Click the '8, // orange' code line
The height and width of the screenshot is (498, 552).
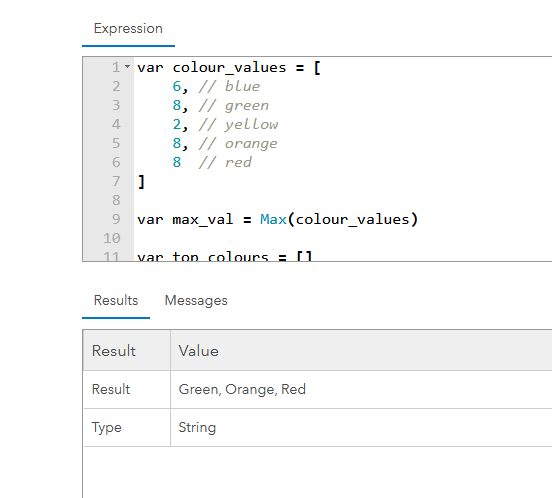(x=225, y=144)
